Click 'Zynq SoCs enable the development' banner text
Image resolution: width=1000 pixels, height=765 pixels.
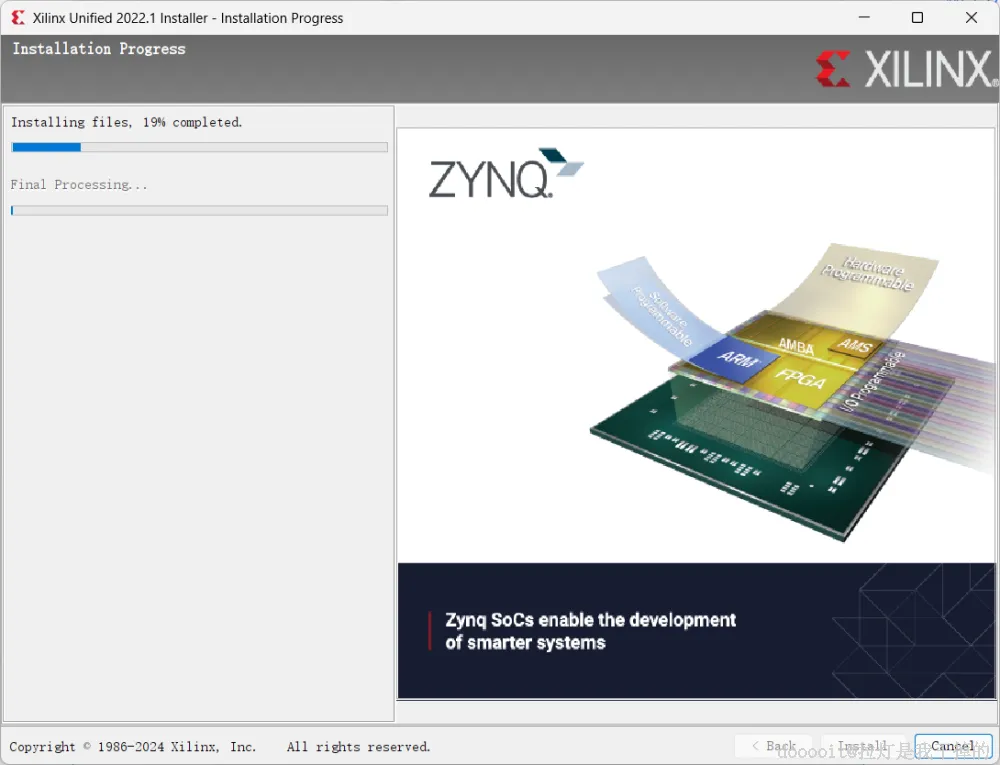pyautogui.click(x=590, y=620)
